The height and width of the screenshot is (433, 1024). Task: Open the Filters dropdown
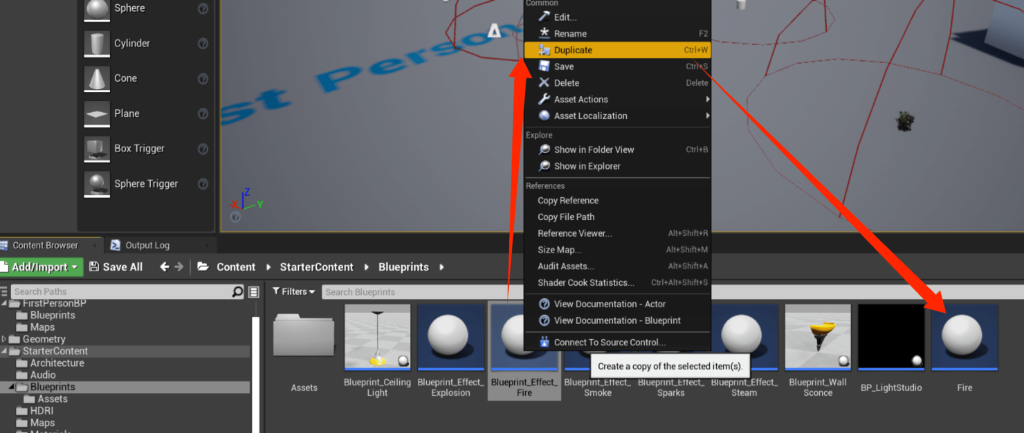[294, 291]
